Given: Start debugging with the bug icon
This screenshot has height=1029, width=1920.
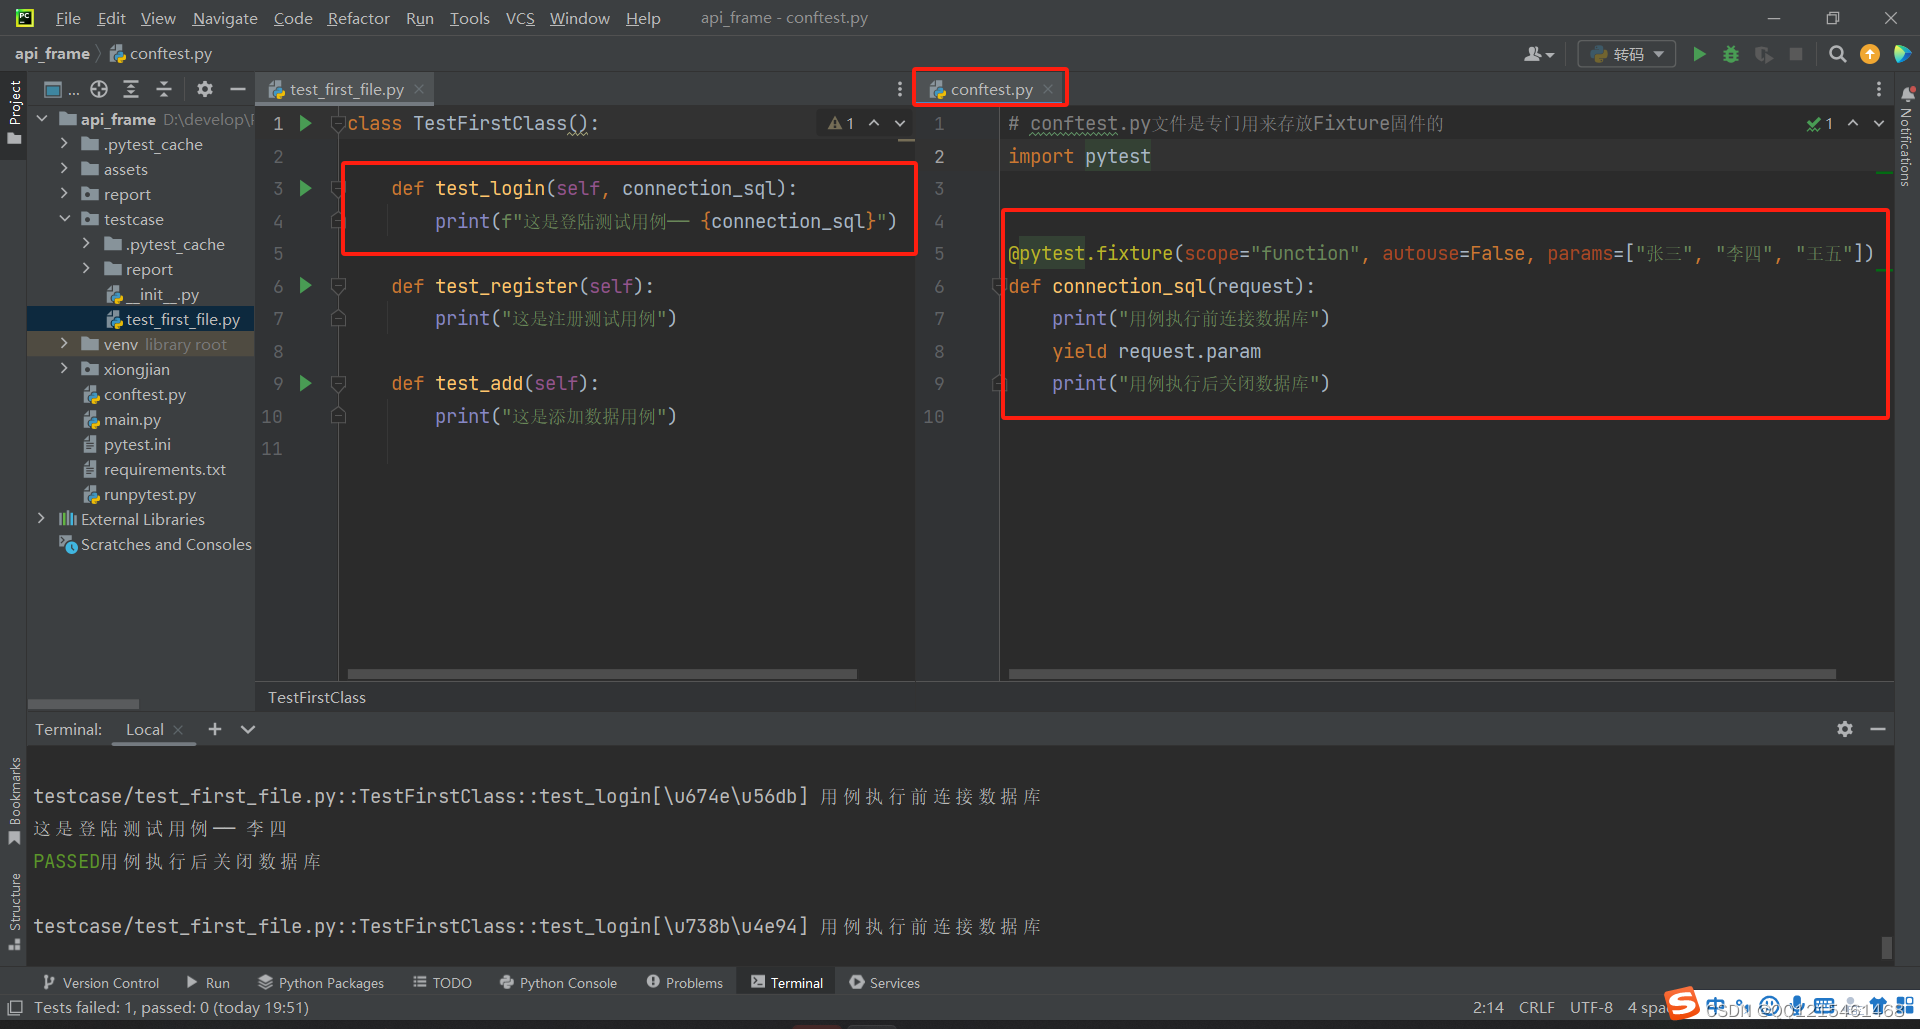Looking at the screenshot, I should click(1731, 54).
